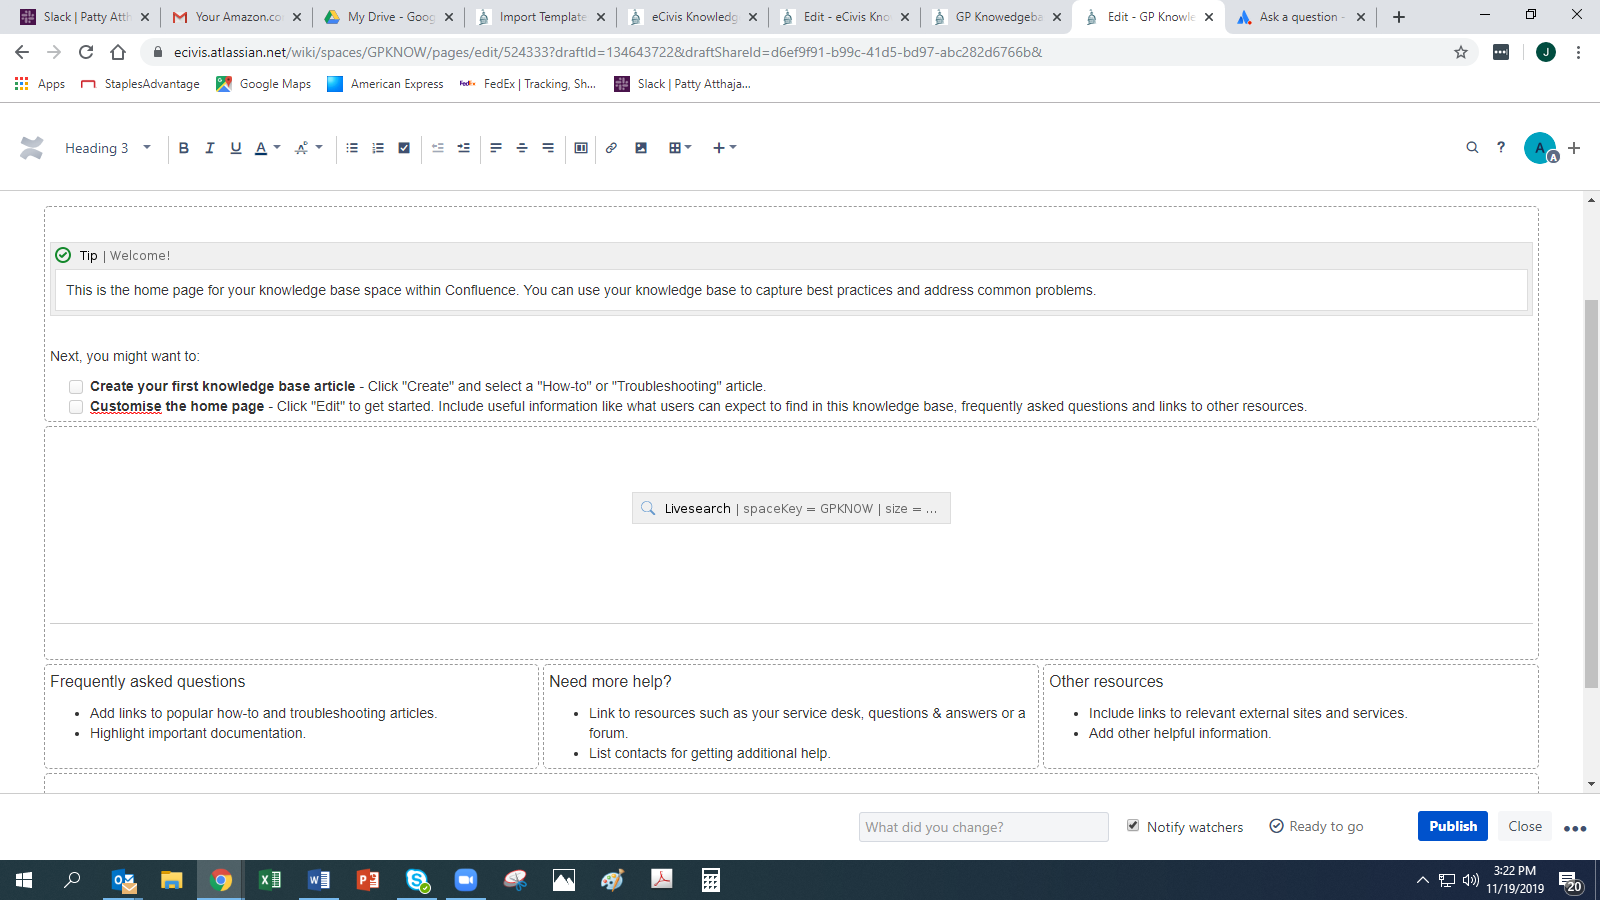Indent the current line

pyautogui.click(x=463, y=148)
